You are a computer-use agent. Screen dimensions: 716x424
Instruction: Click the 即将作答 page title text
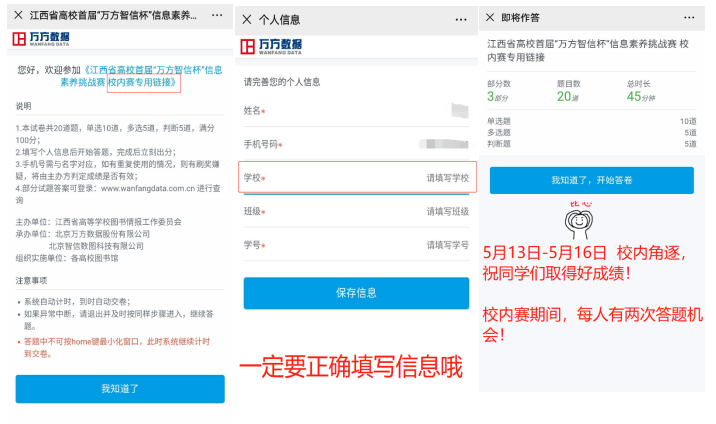(520, 18)
